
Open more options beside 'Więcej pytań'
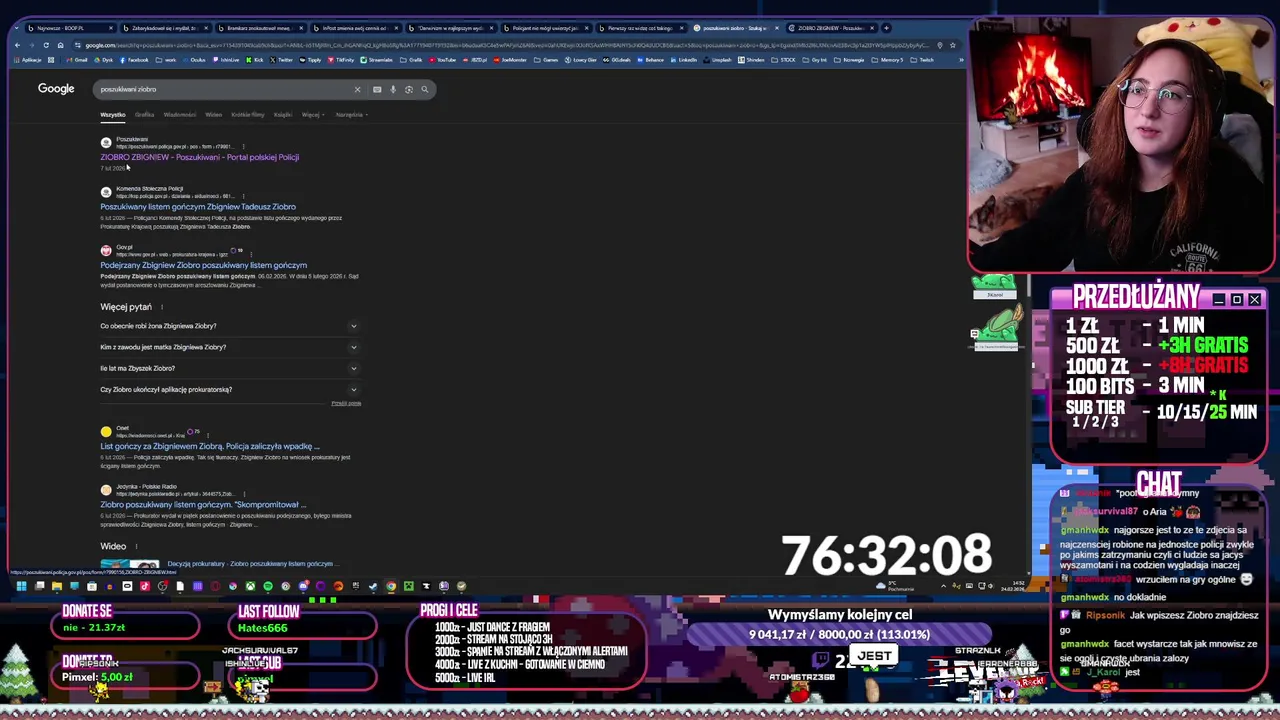click(x=162, y=307)
